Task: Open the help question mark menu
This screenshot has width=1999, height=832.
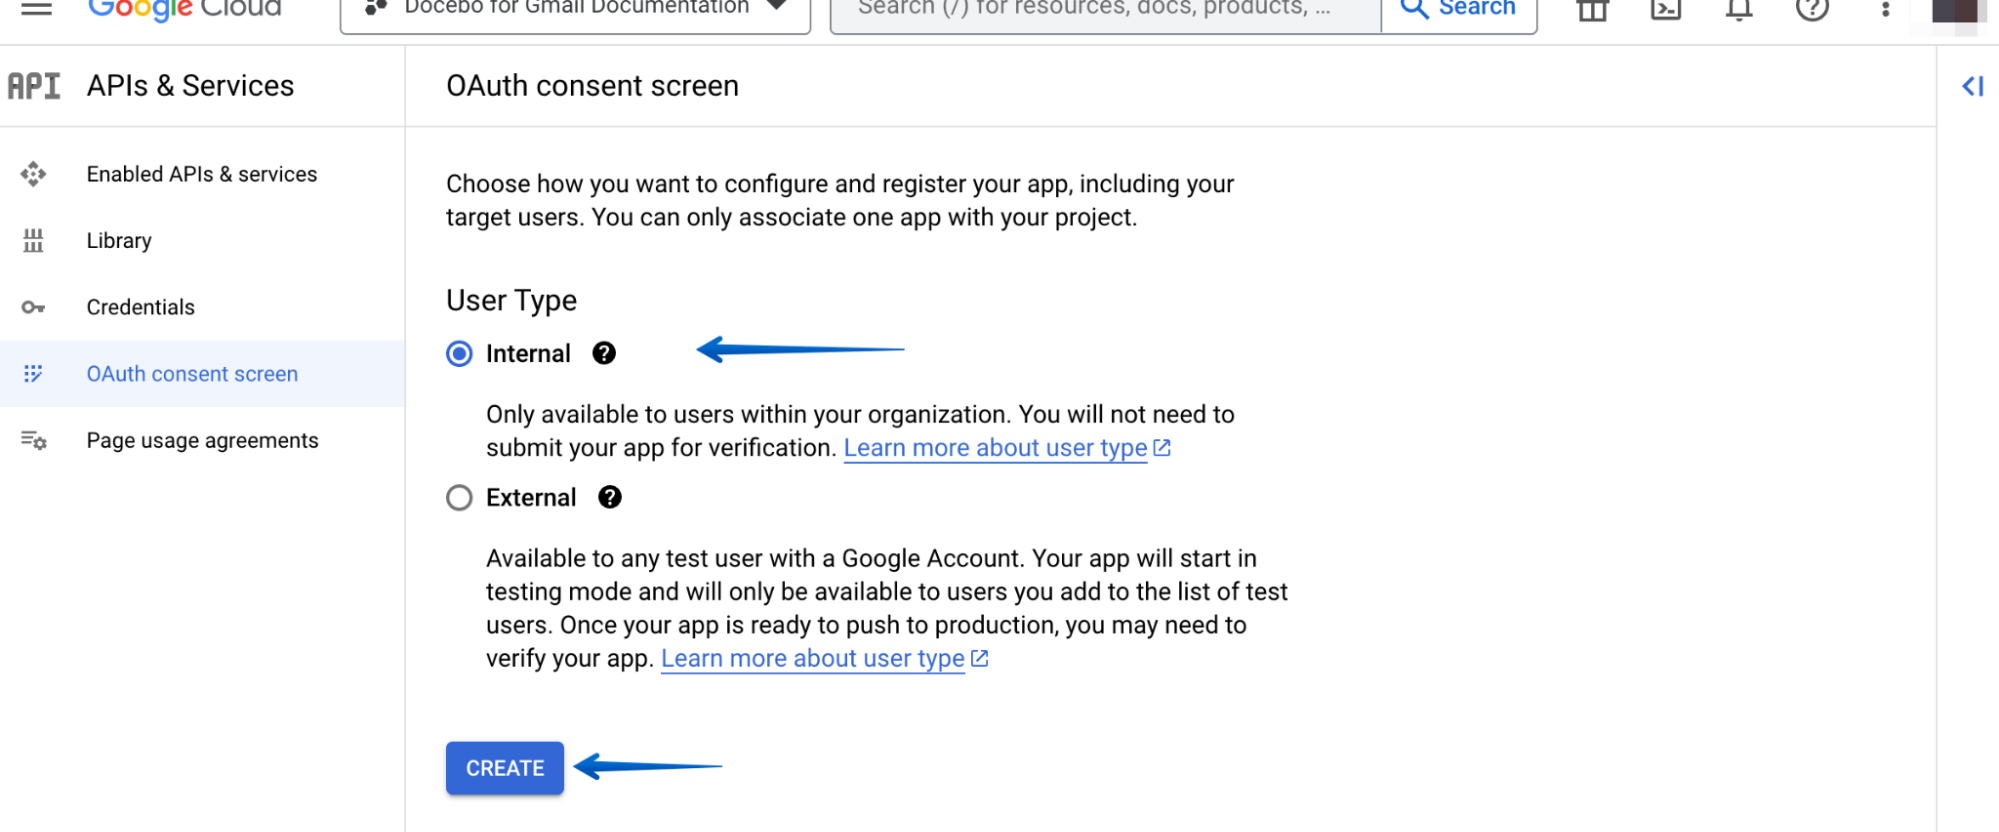Action: [x=1812, y=9]
